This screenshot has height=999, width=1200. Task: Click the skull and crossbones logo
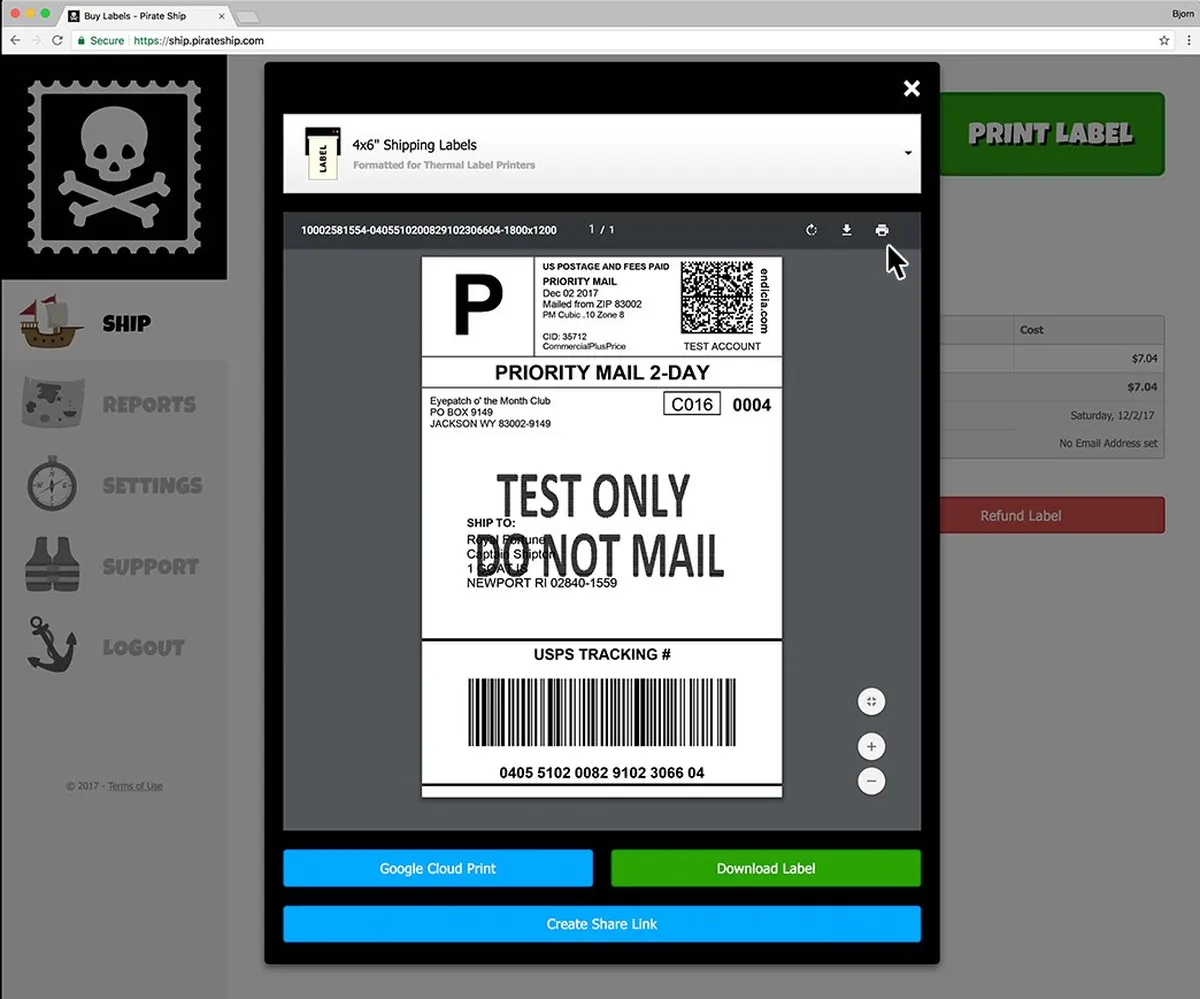click(x=113, y=167)
